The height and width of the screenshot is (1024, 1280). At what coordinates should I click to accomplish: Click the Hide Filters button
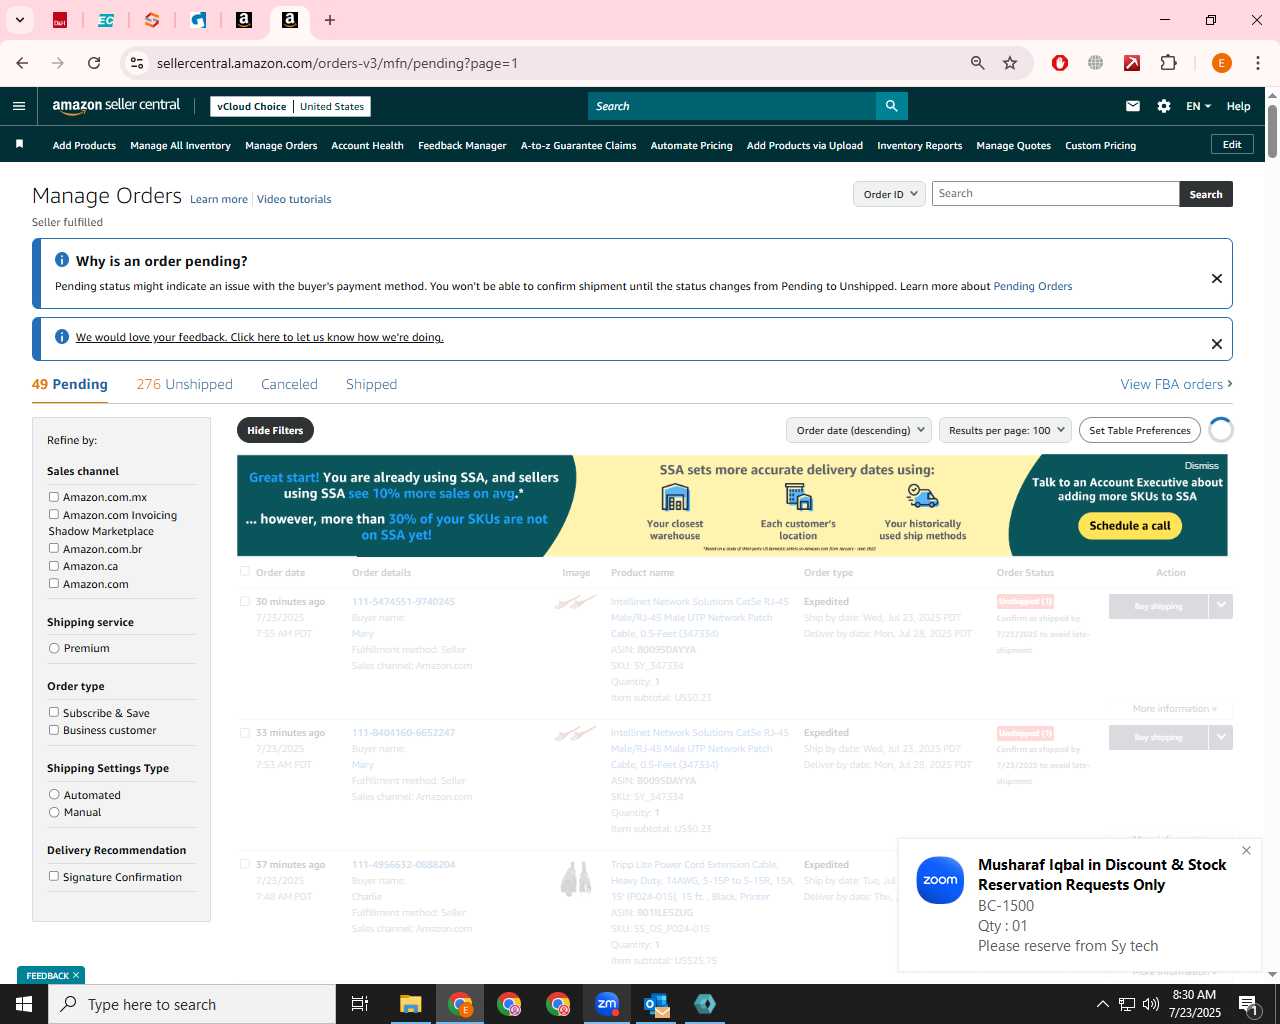coord(275,430)
